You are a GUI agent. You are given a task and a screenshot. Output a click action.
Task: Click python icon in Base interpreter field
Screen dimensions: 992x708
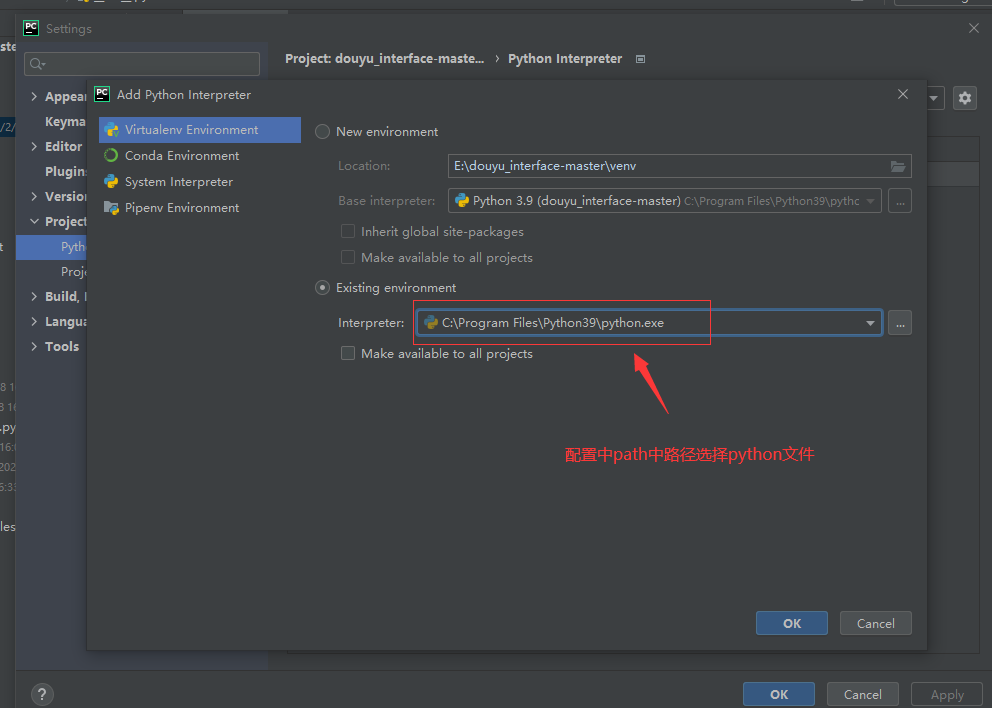coord(462,201)
